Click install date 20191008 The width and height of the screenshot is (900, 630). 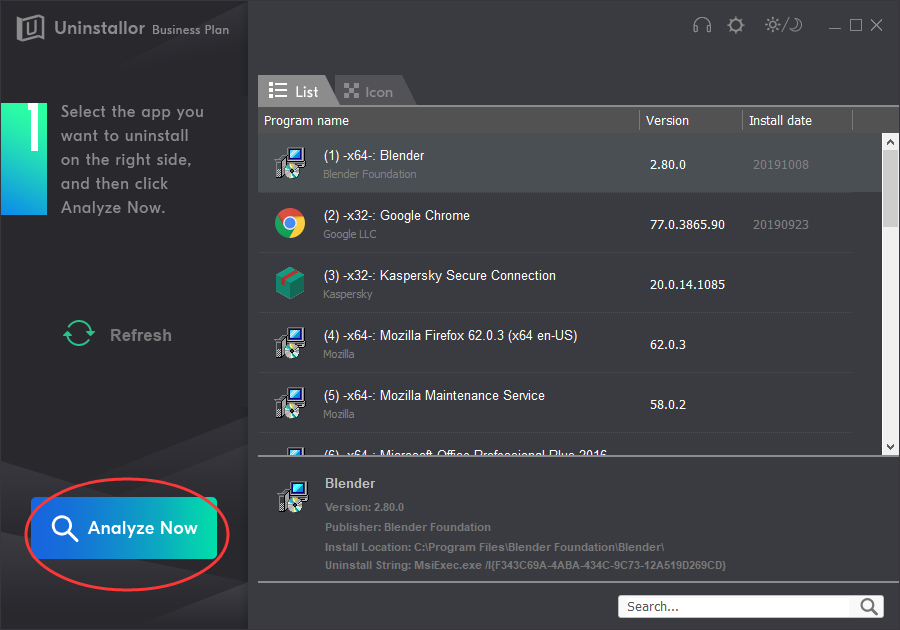tap(781, 165)
